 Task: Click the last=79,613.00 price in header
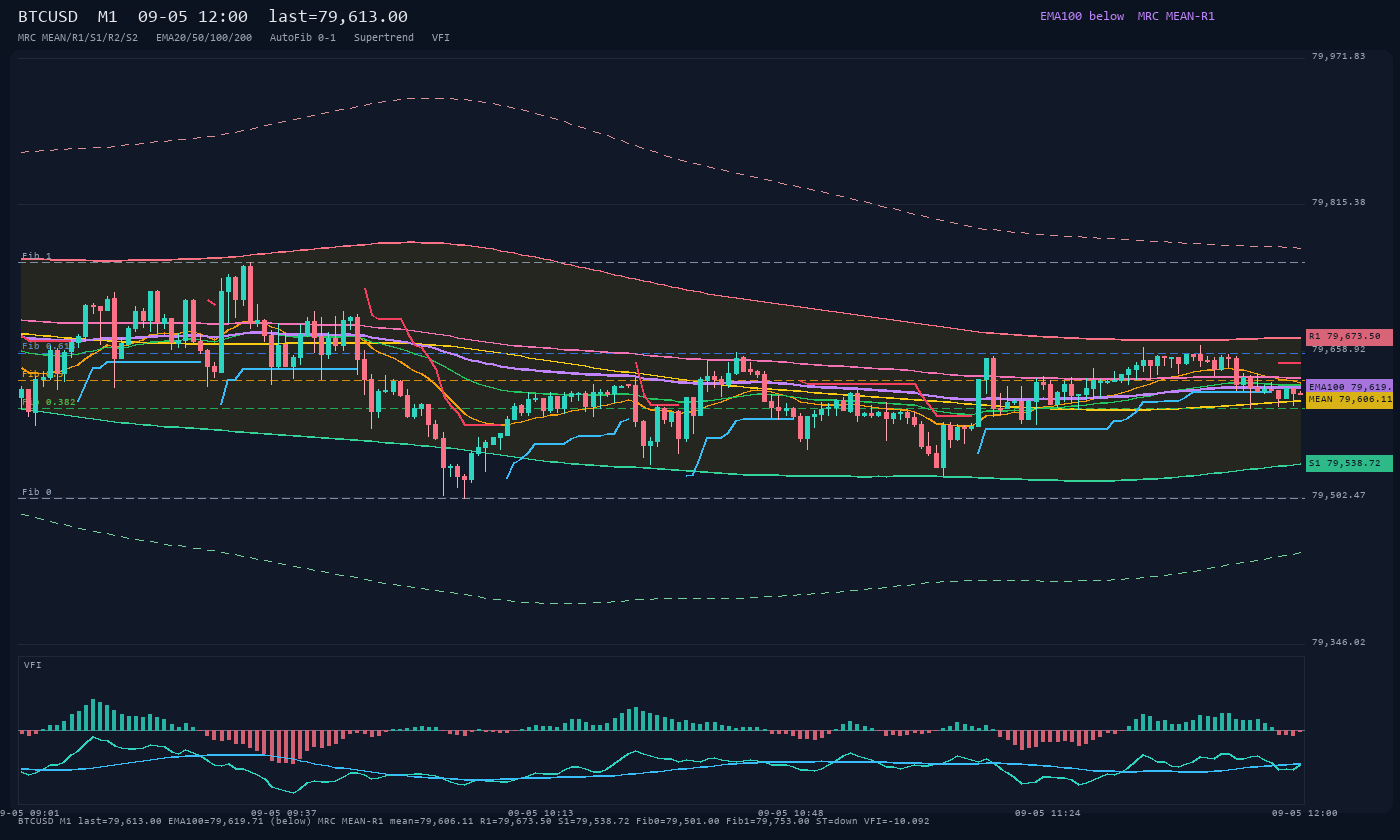338,17
